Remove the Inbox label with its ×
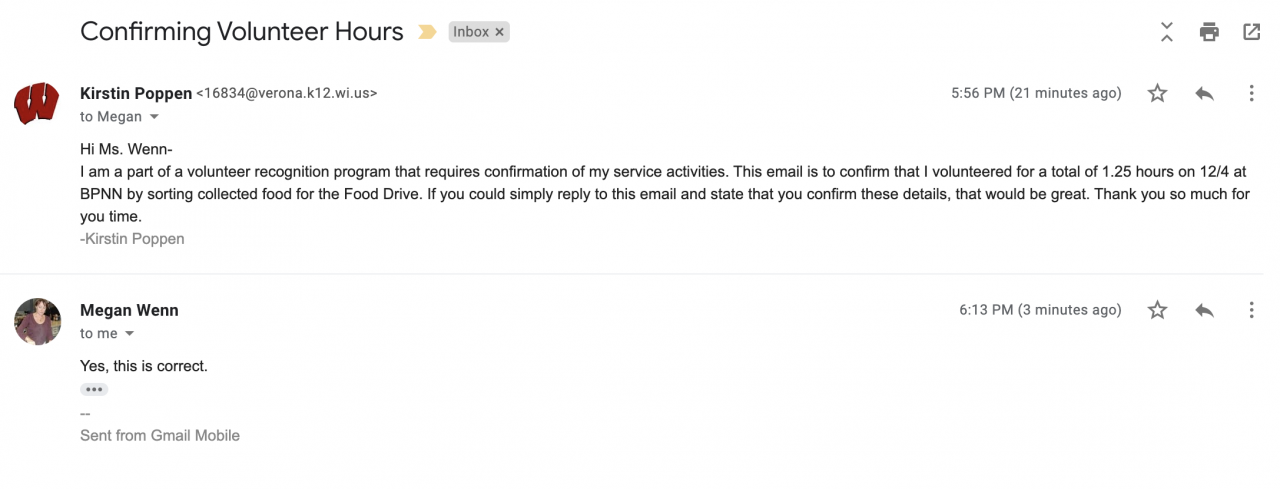 coord(500,32)
